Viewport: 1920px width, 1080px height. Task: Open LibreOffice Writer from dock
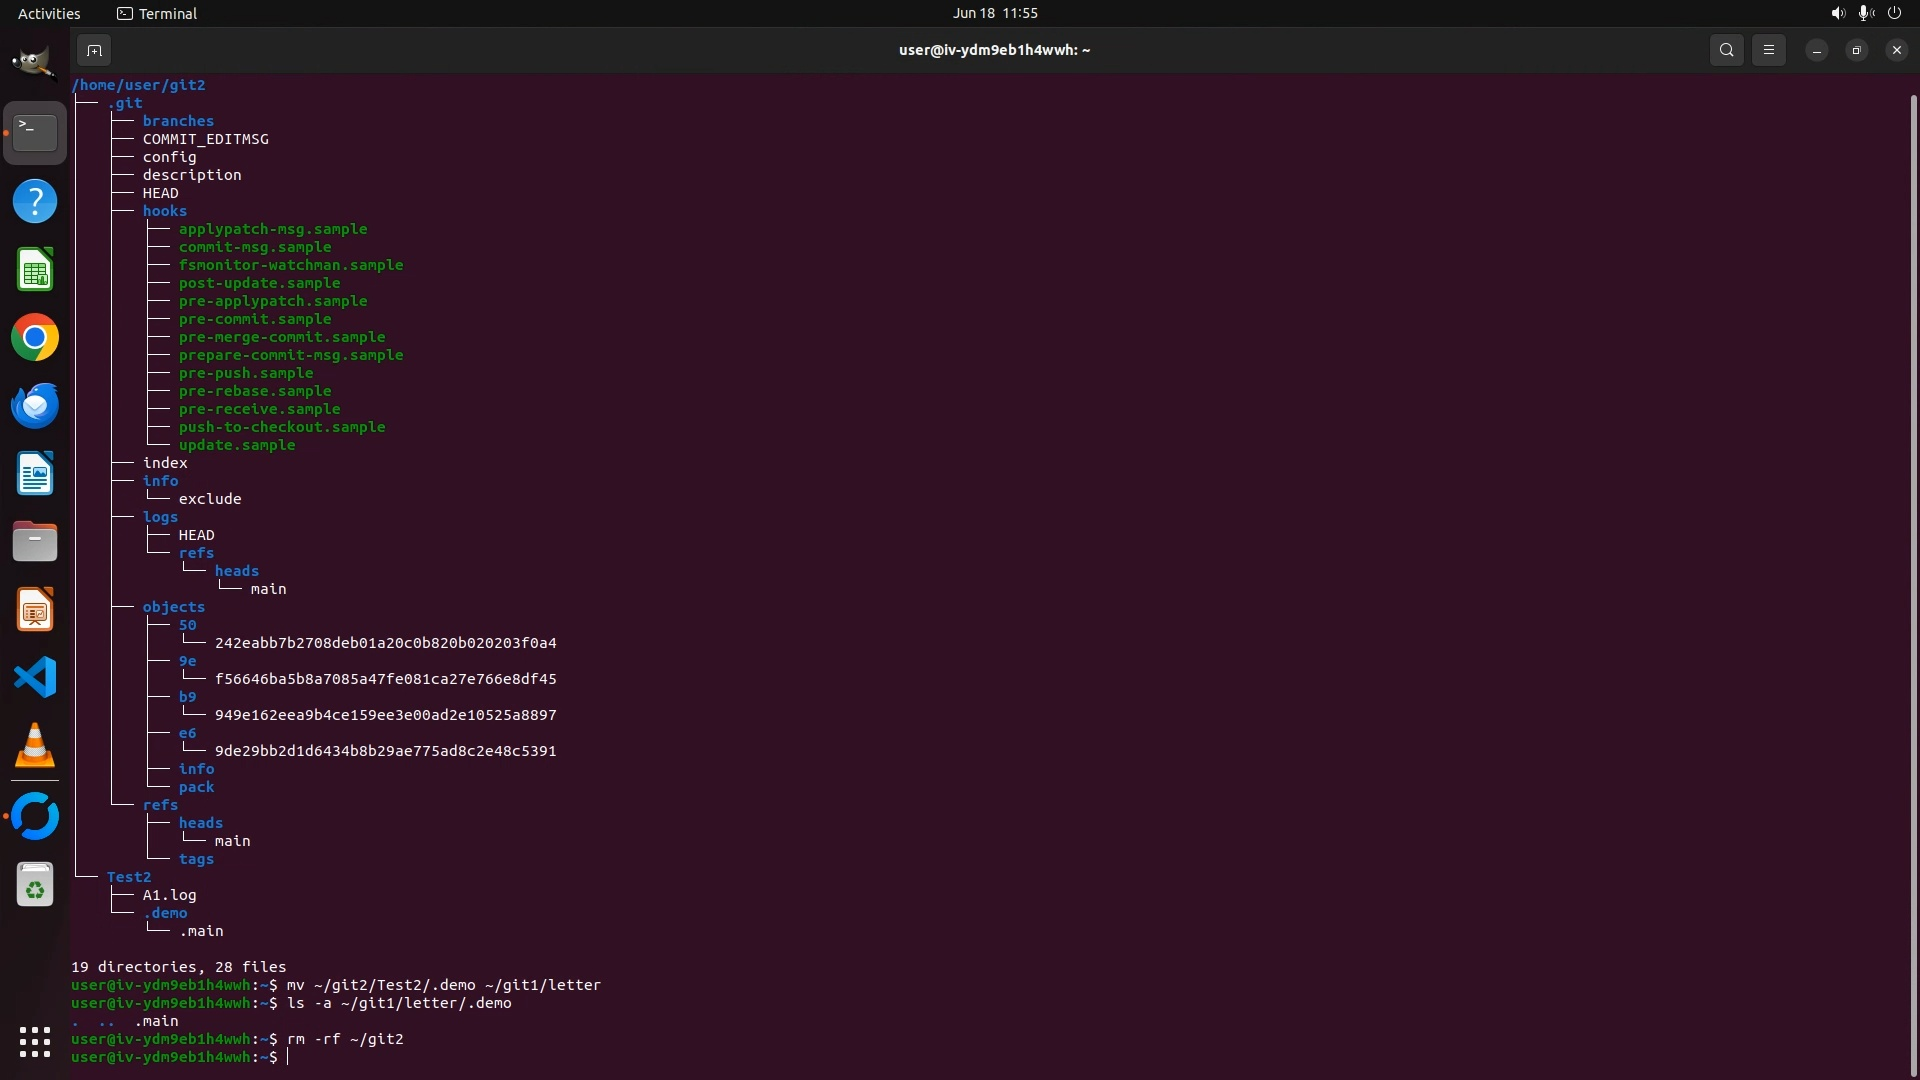[35, 474]
